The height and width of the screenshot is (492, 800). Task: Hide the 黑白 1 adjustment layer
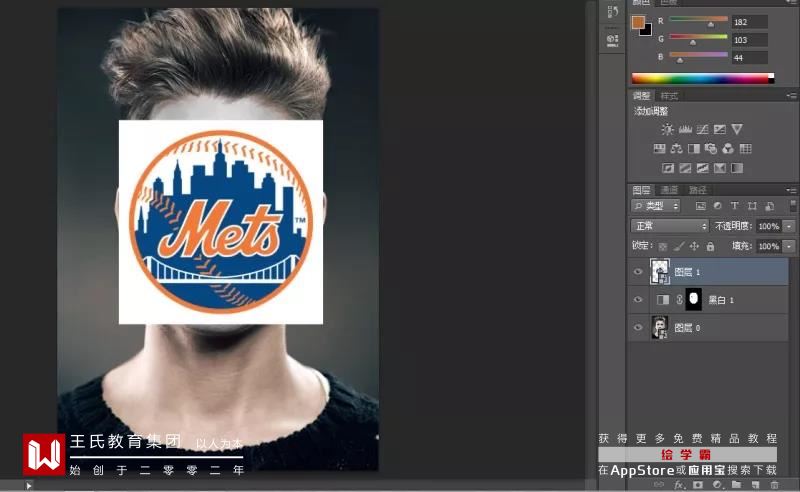point(638,300)
